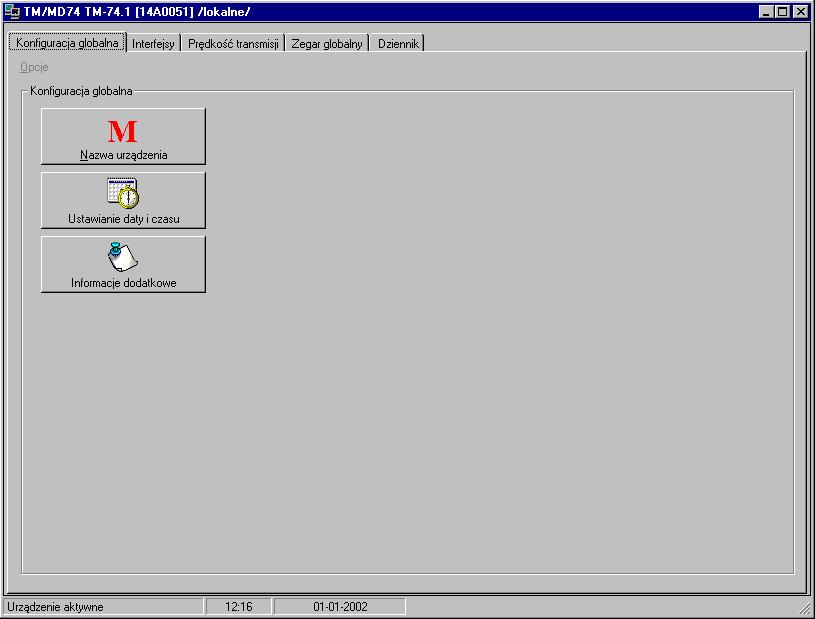Click the Nazwa urządzenia button label
Viewport: 815px width, 619px height.
tap(124, 155)
